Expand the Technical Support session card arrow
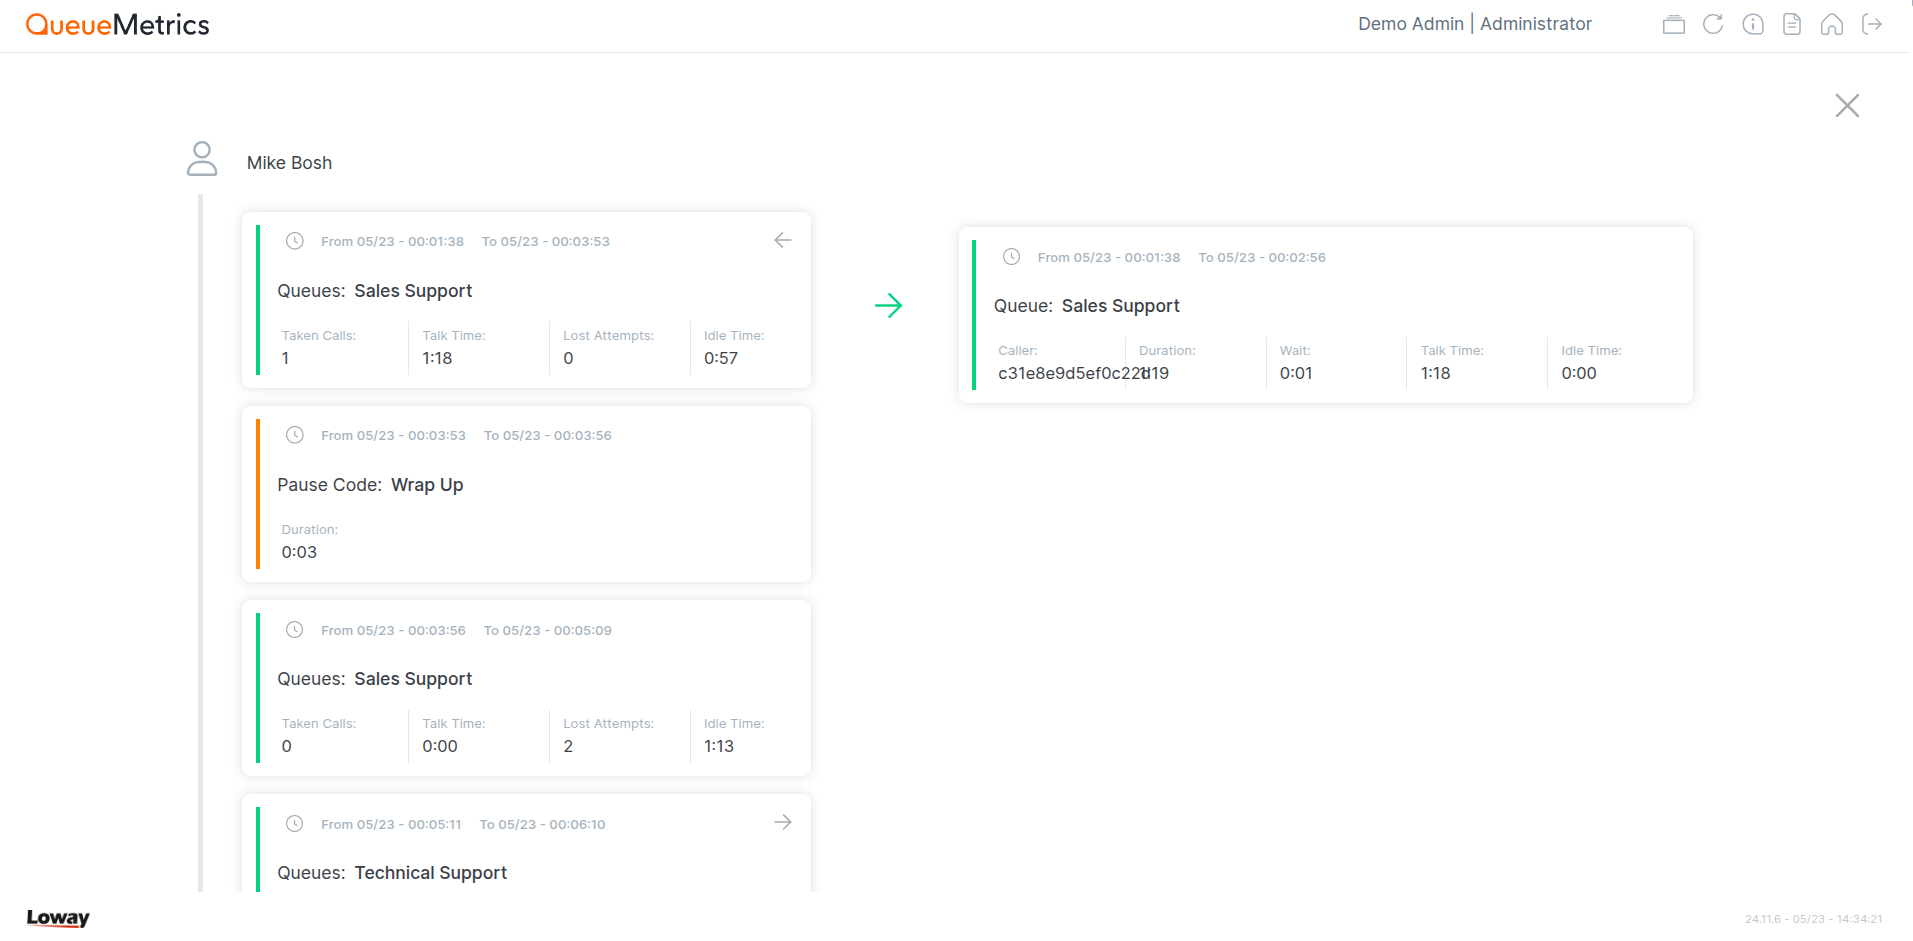 tap(782, 821)
